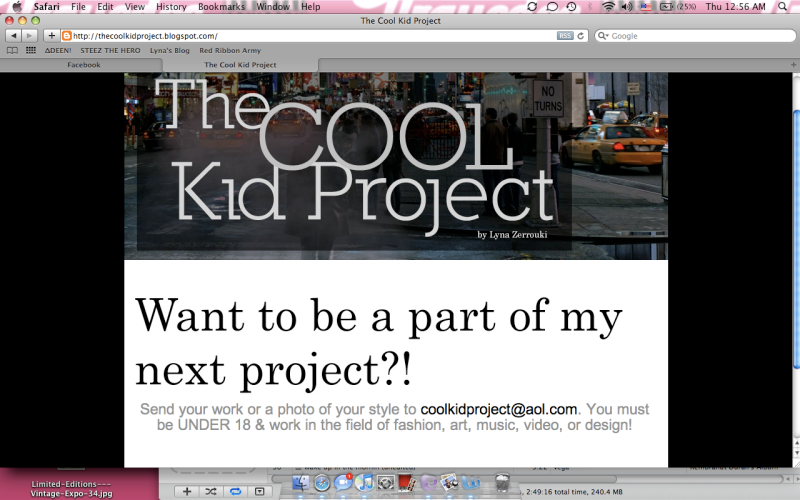Open the Time Machine menu bar icon

click(571, 7)
